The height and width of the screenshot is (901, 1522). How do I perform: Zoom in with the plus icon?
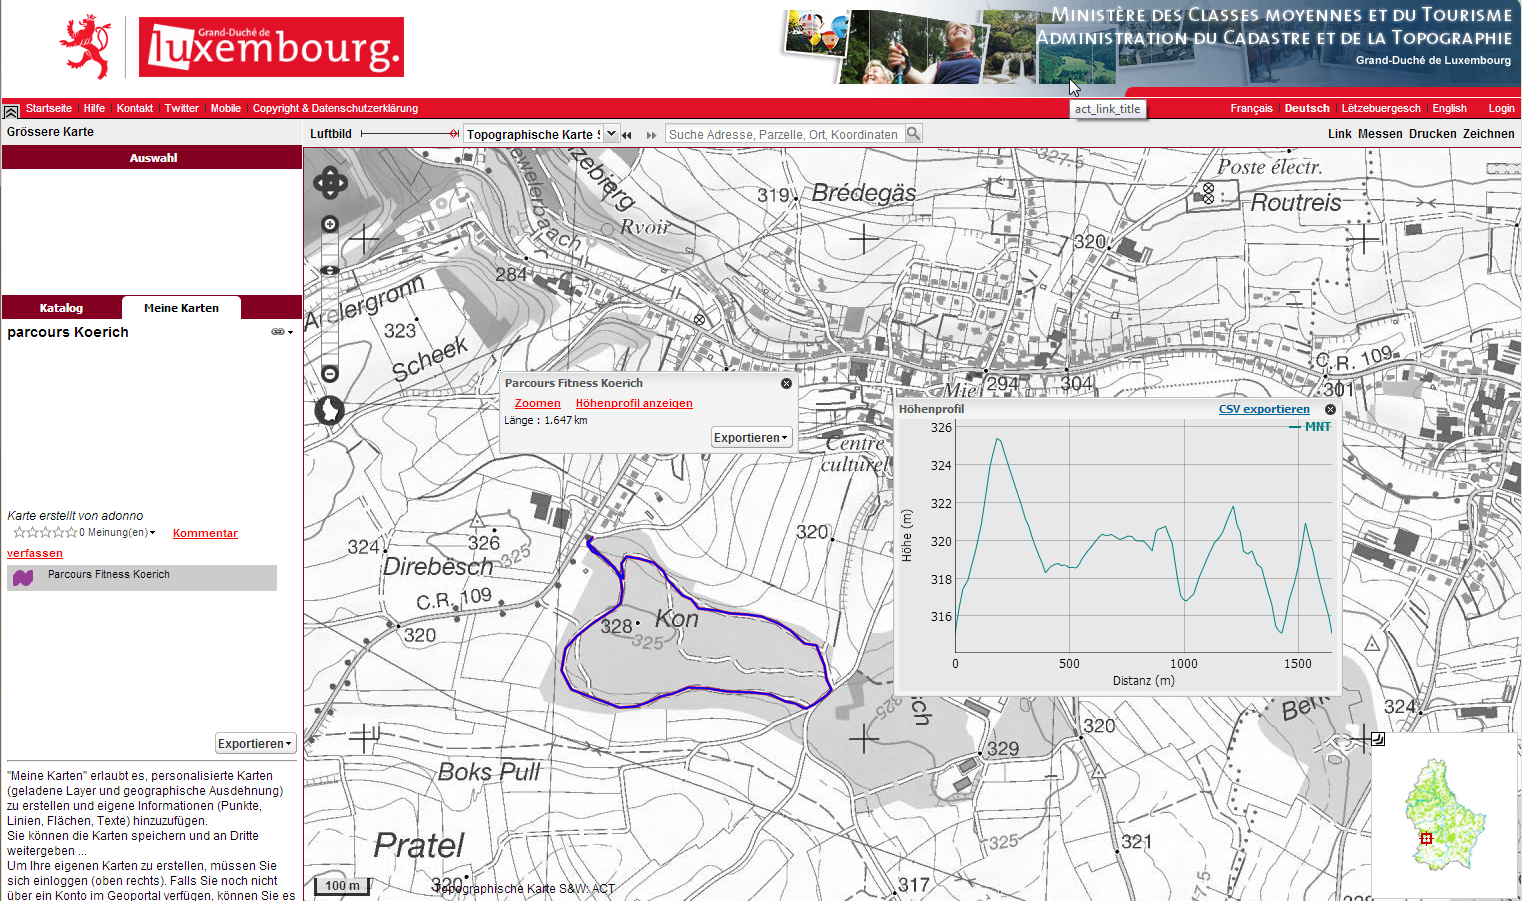330,224
